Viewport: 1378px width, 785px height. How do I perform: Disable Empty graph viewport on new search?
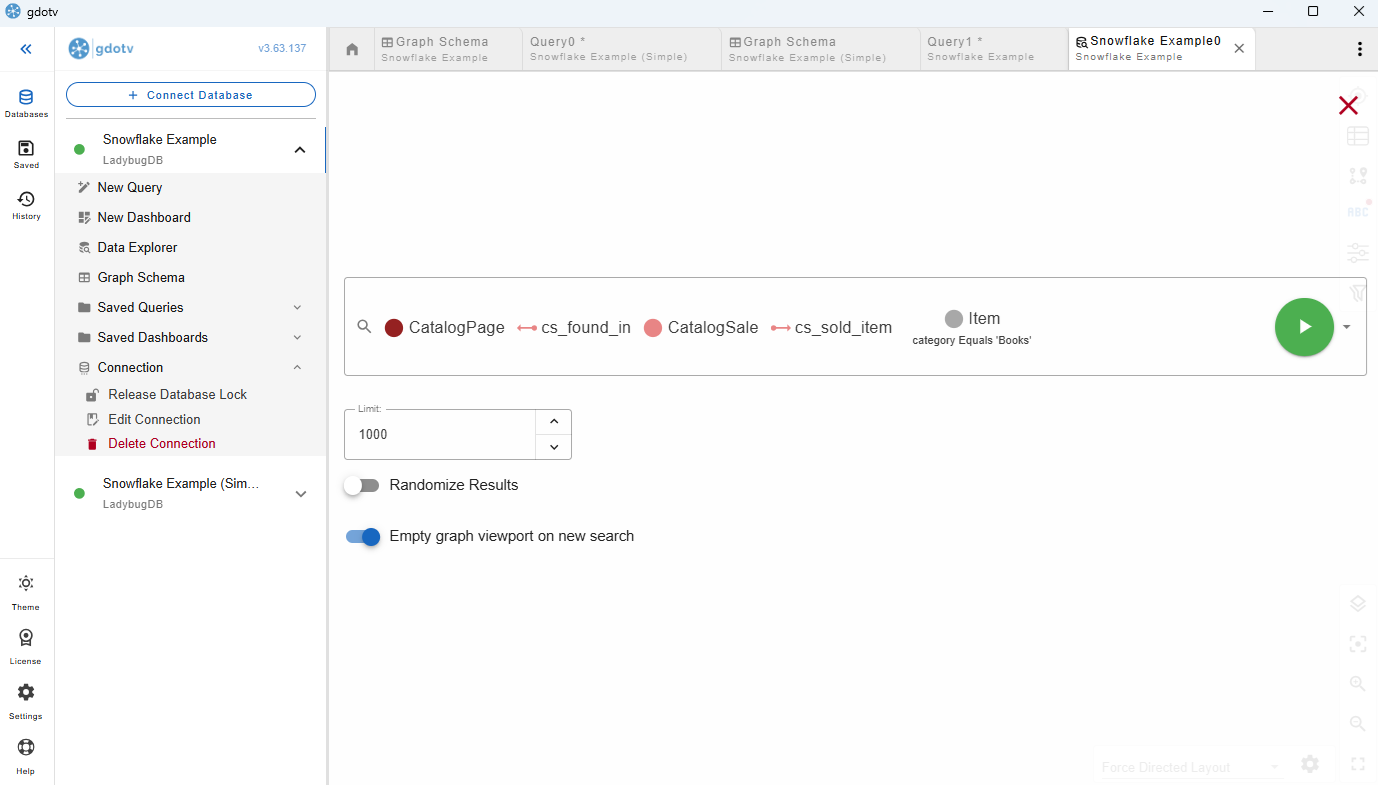pyautogui.click(x=363, y=537)
